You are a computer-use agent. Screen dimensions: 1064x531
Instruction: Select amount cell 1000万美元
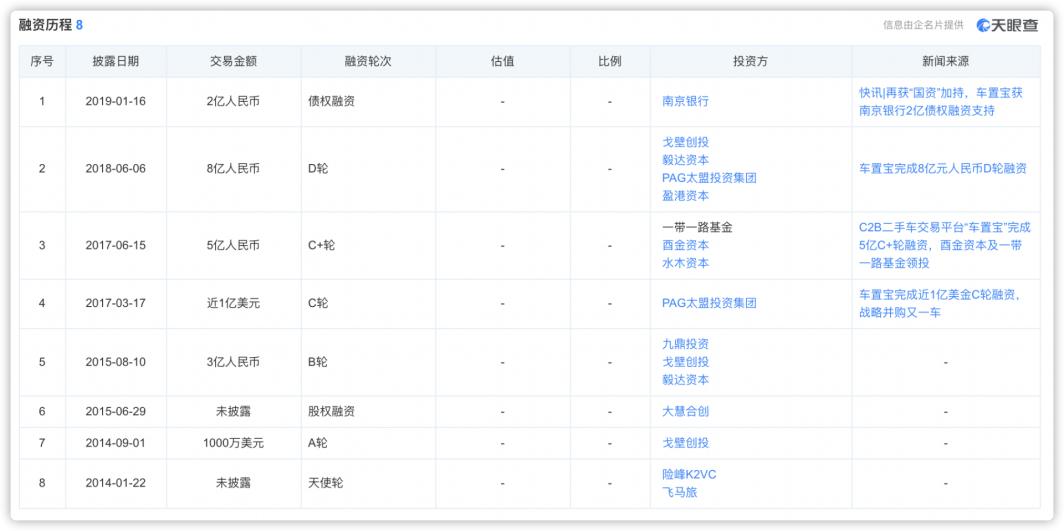pyautogui.click(x=233, y=443)
